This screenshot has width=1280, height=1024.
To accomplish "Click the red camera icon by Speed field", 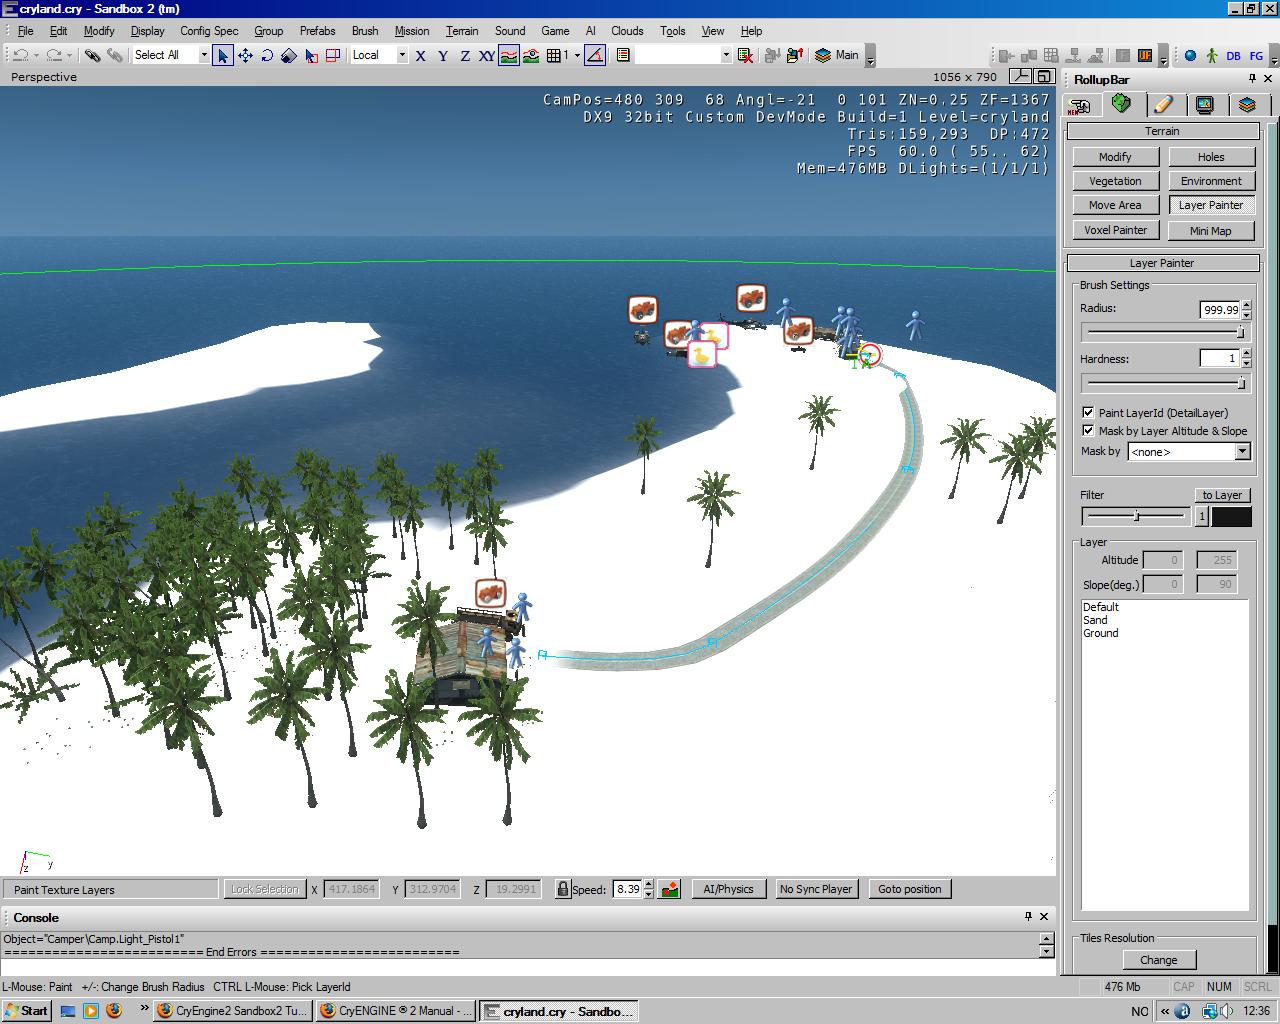I will coord(670,889).
